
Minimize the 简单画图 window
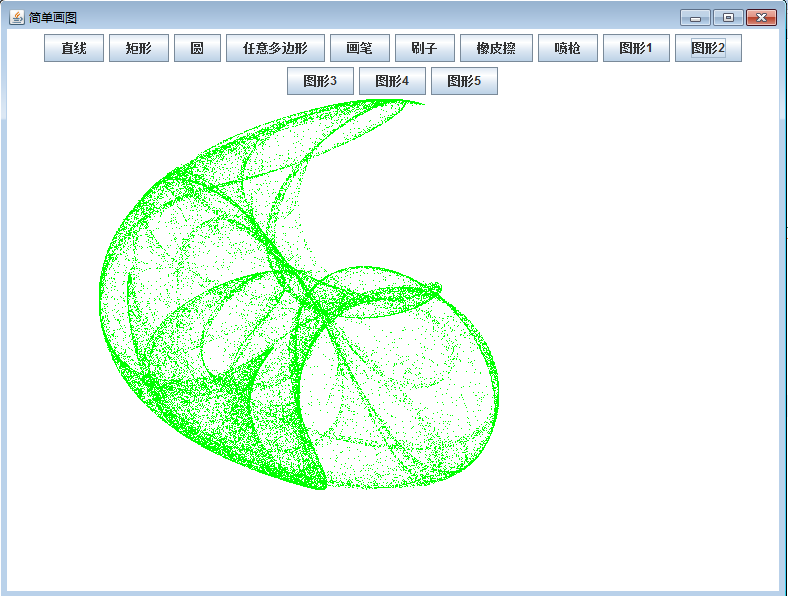(x=696, y=18)
